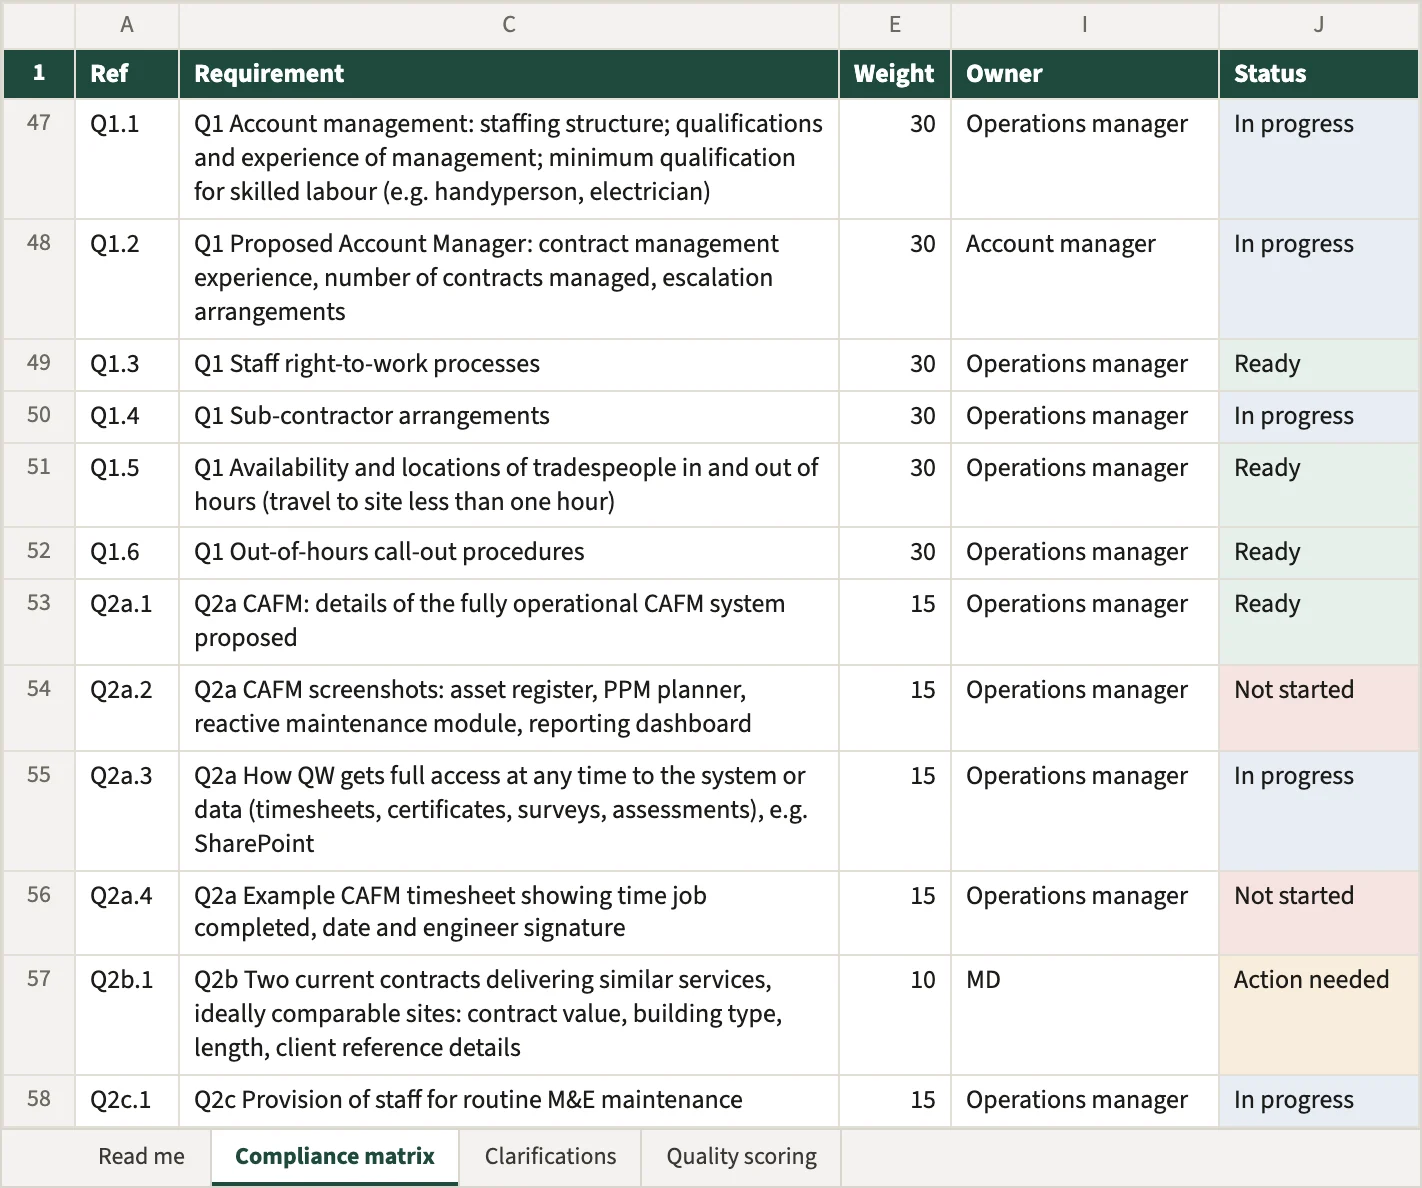Viewport: 1422px width, 1188px height.
Task: Click the Q1 Sub-contractor arrangements cell
Action: click(x=509, y=417)
